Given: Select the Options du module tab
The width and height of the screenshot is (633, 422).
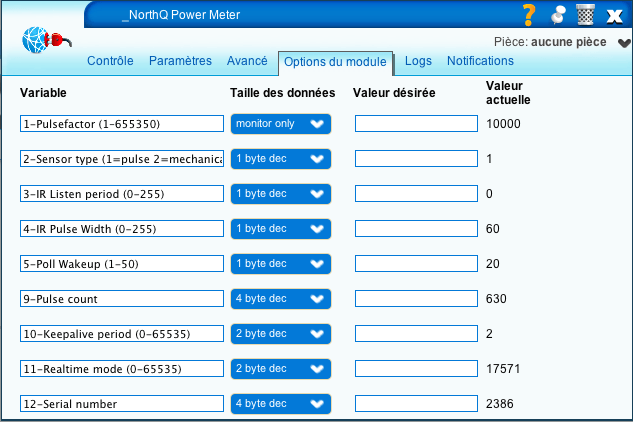Looking at the screenshot, I should click(335, 62).
